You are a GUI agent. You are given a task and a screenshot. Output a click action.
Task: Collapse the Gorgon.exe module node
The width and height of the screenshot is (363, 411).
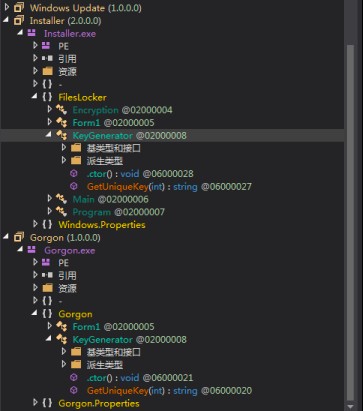pos(21,250)
